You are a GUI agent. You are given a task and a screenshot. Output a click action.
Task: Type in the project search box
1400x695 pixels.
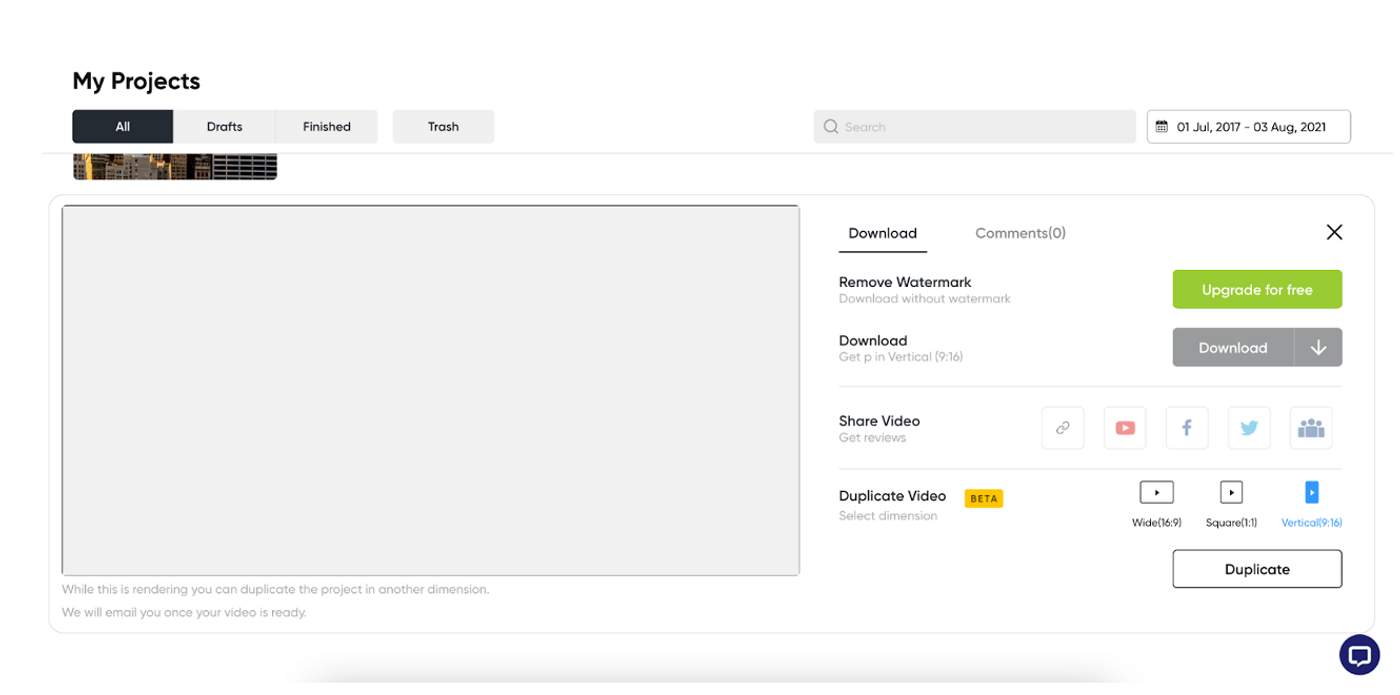pos(975,126)
